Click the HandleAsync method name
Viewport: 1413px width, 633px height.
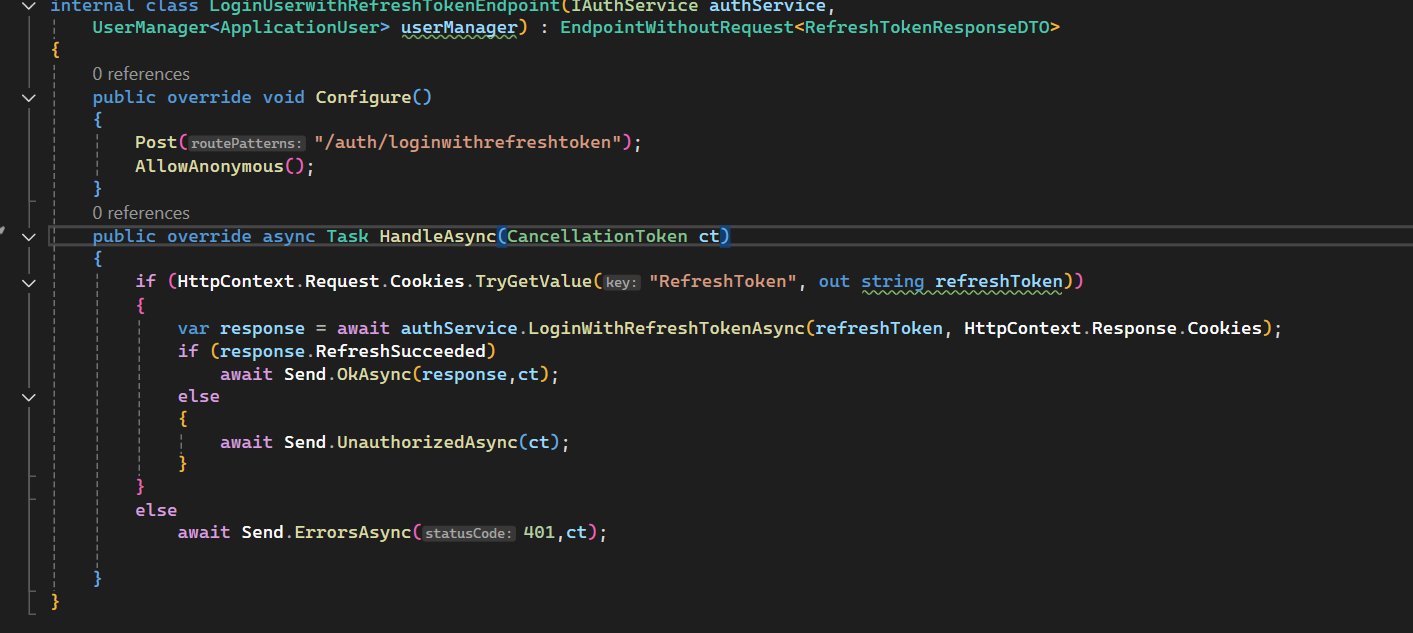[x=437, y=236]
